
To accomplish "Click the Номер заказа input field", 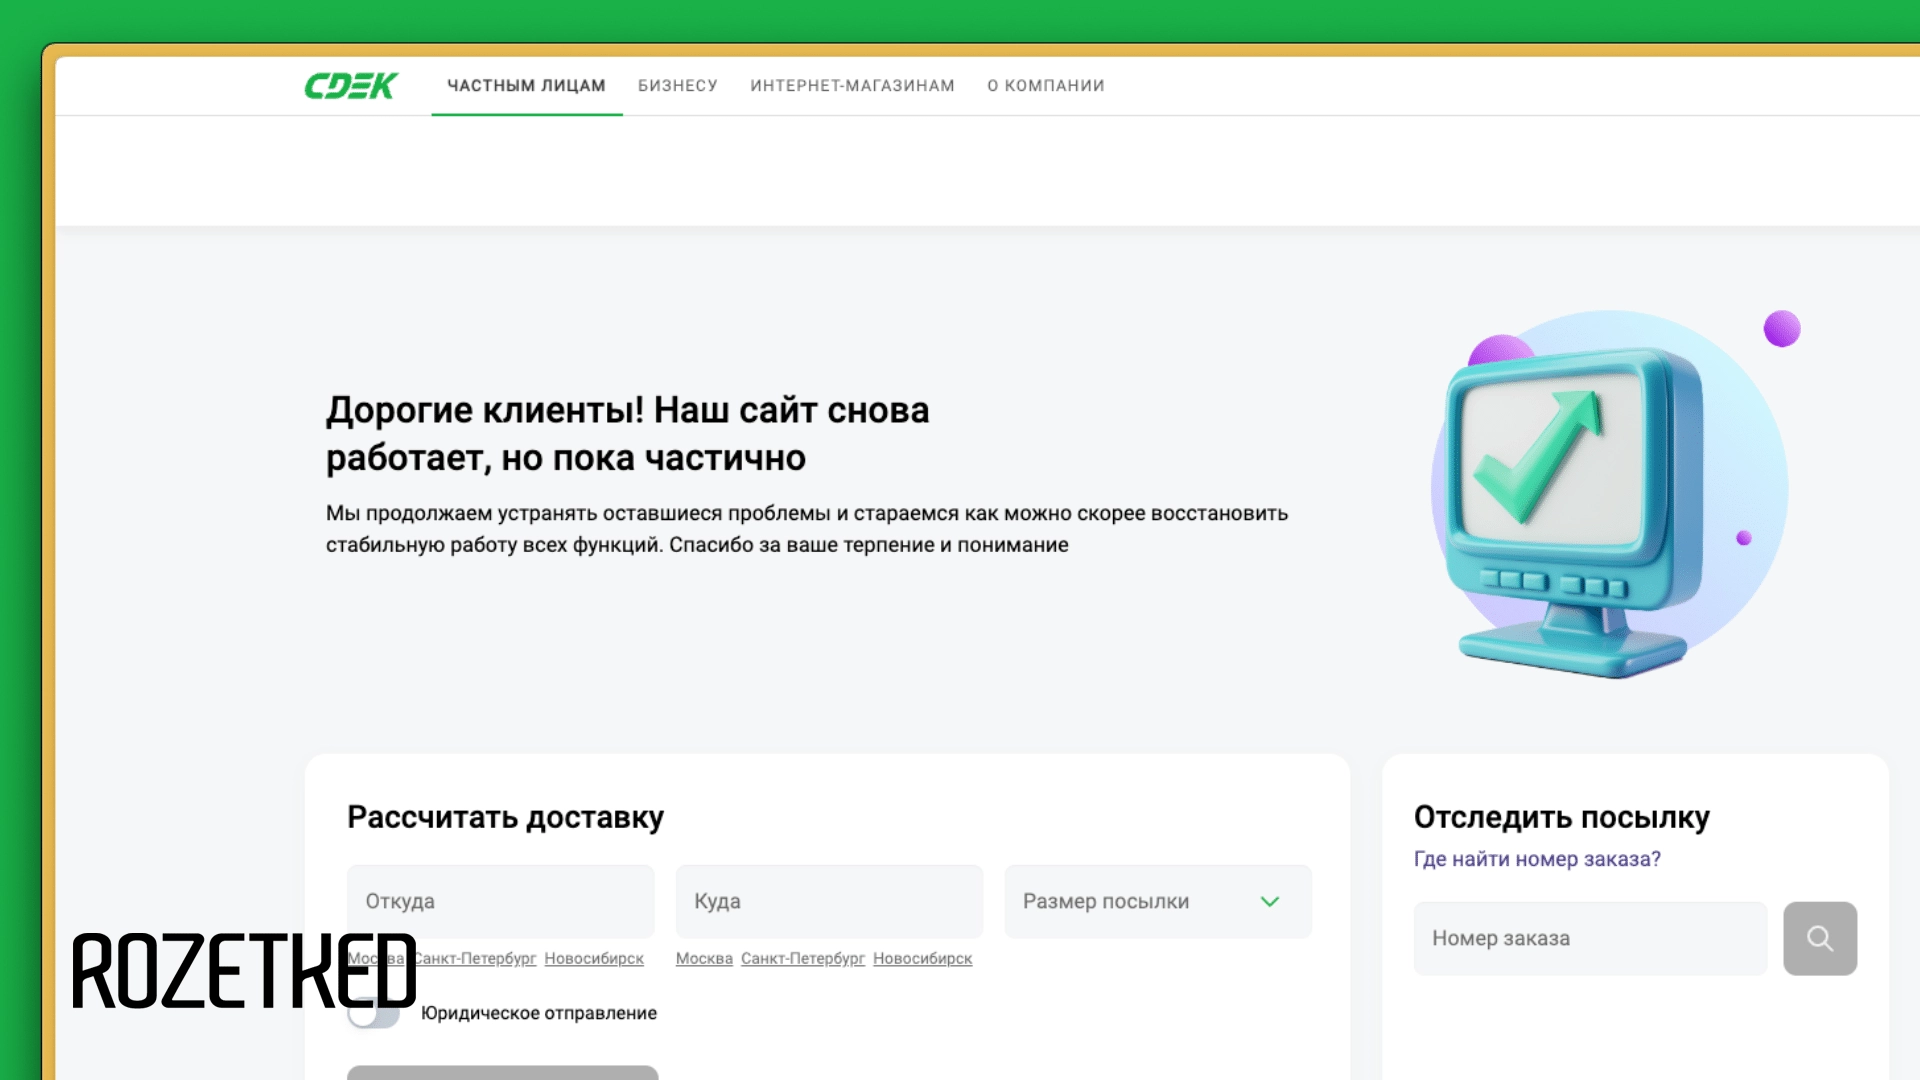I will coord(1590,938).
